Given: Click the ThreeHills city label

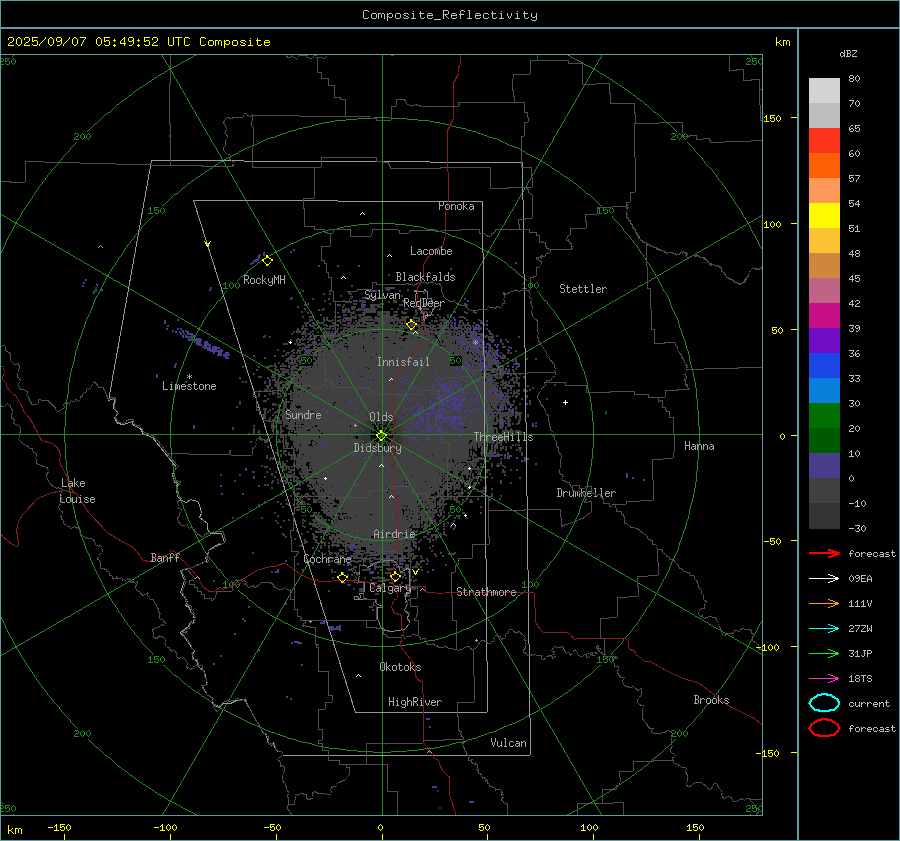Looking at the screenshot, I should click(503, 437).
